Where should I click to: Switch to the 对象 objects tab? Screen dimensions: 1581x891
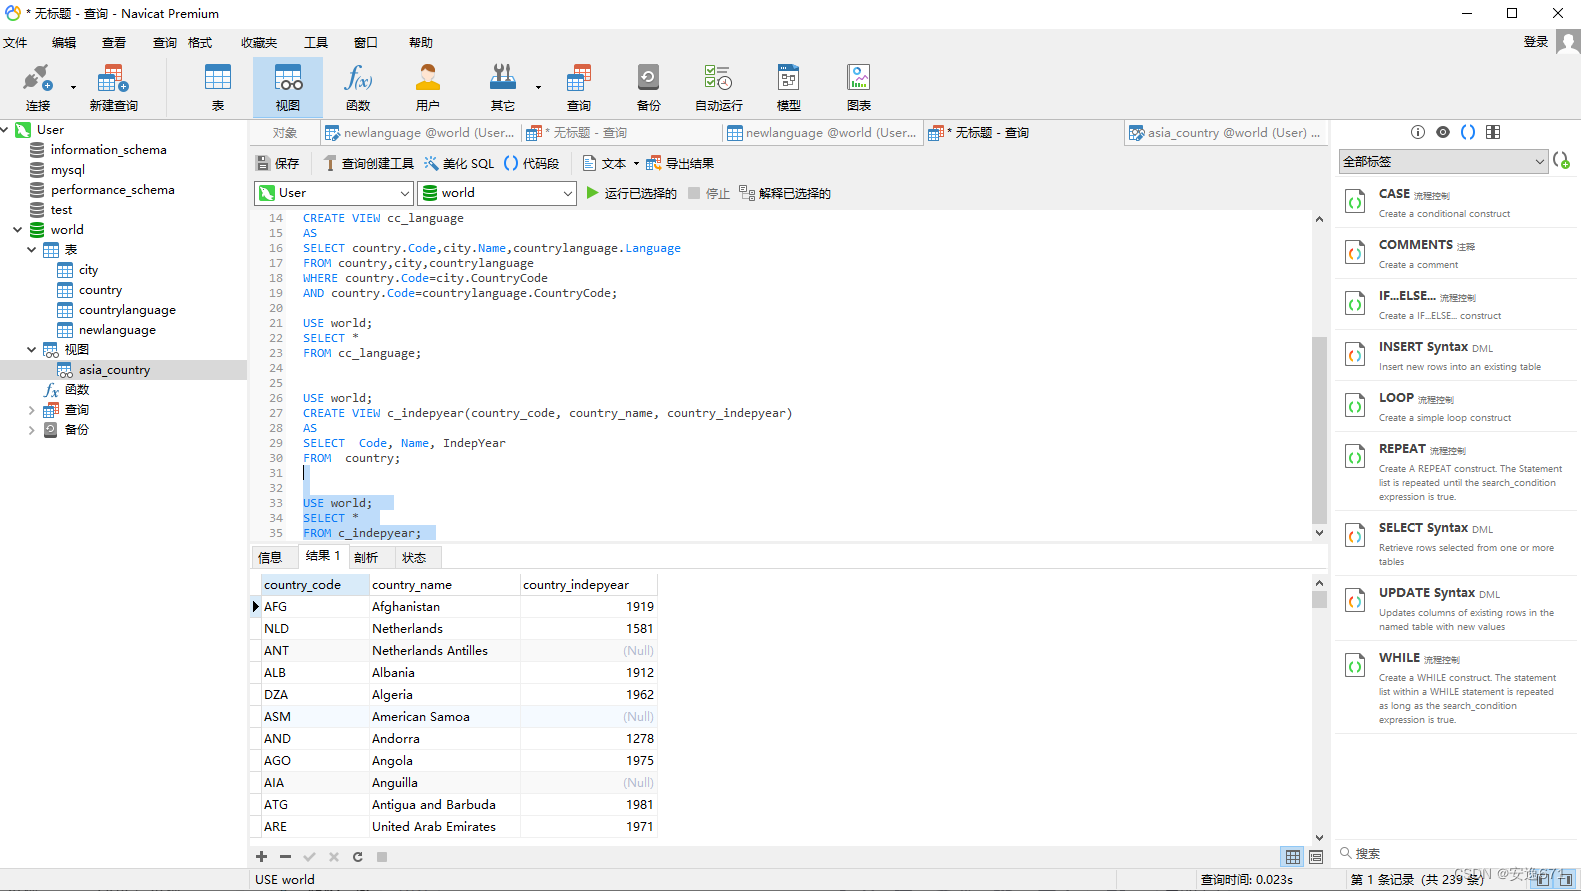pos(285,132)
